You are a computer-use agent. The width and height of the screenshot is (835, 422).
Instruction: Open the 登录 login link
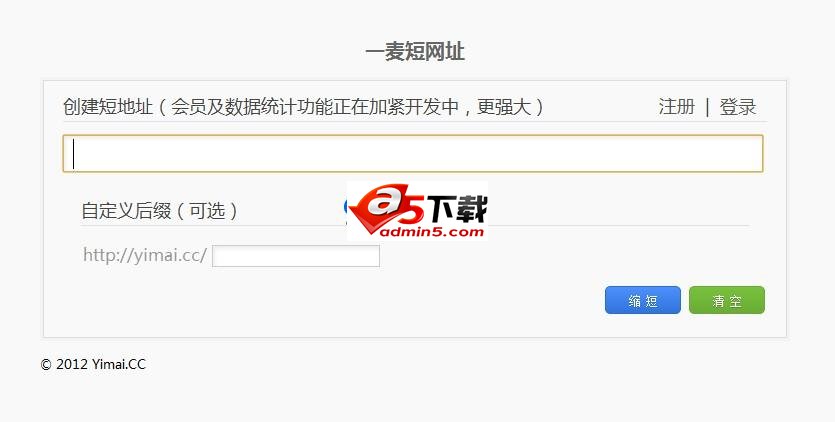click(738, 107)
